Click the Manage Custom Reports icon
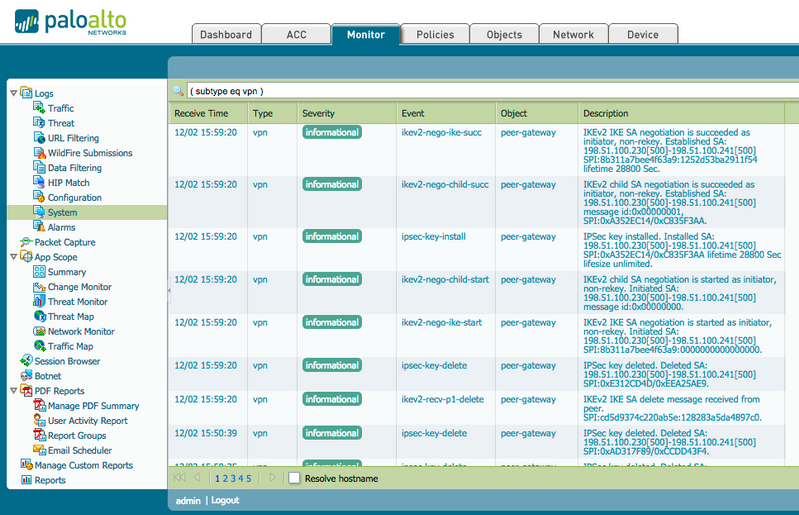The image size is (799, 515). pyautogui.click(x=26, y=464)
